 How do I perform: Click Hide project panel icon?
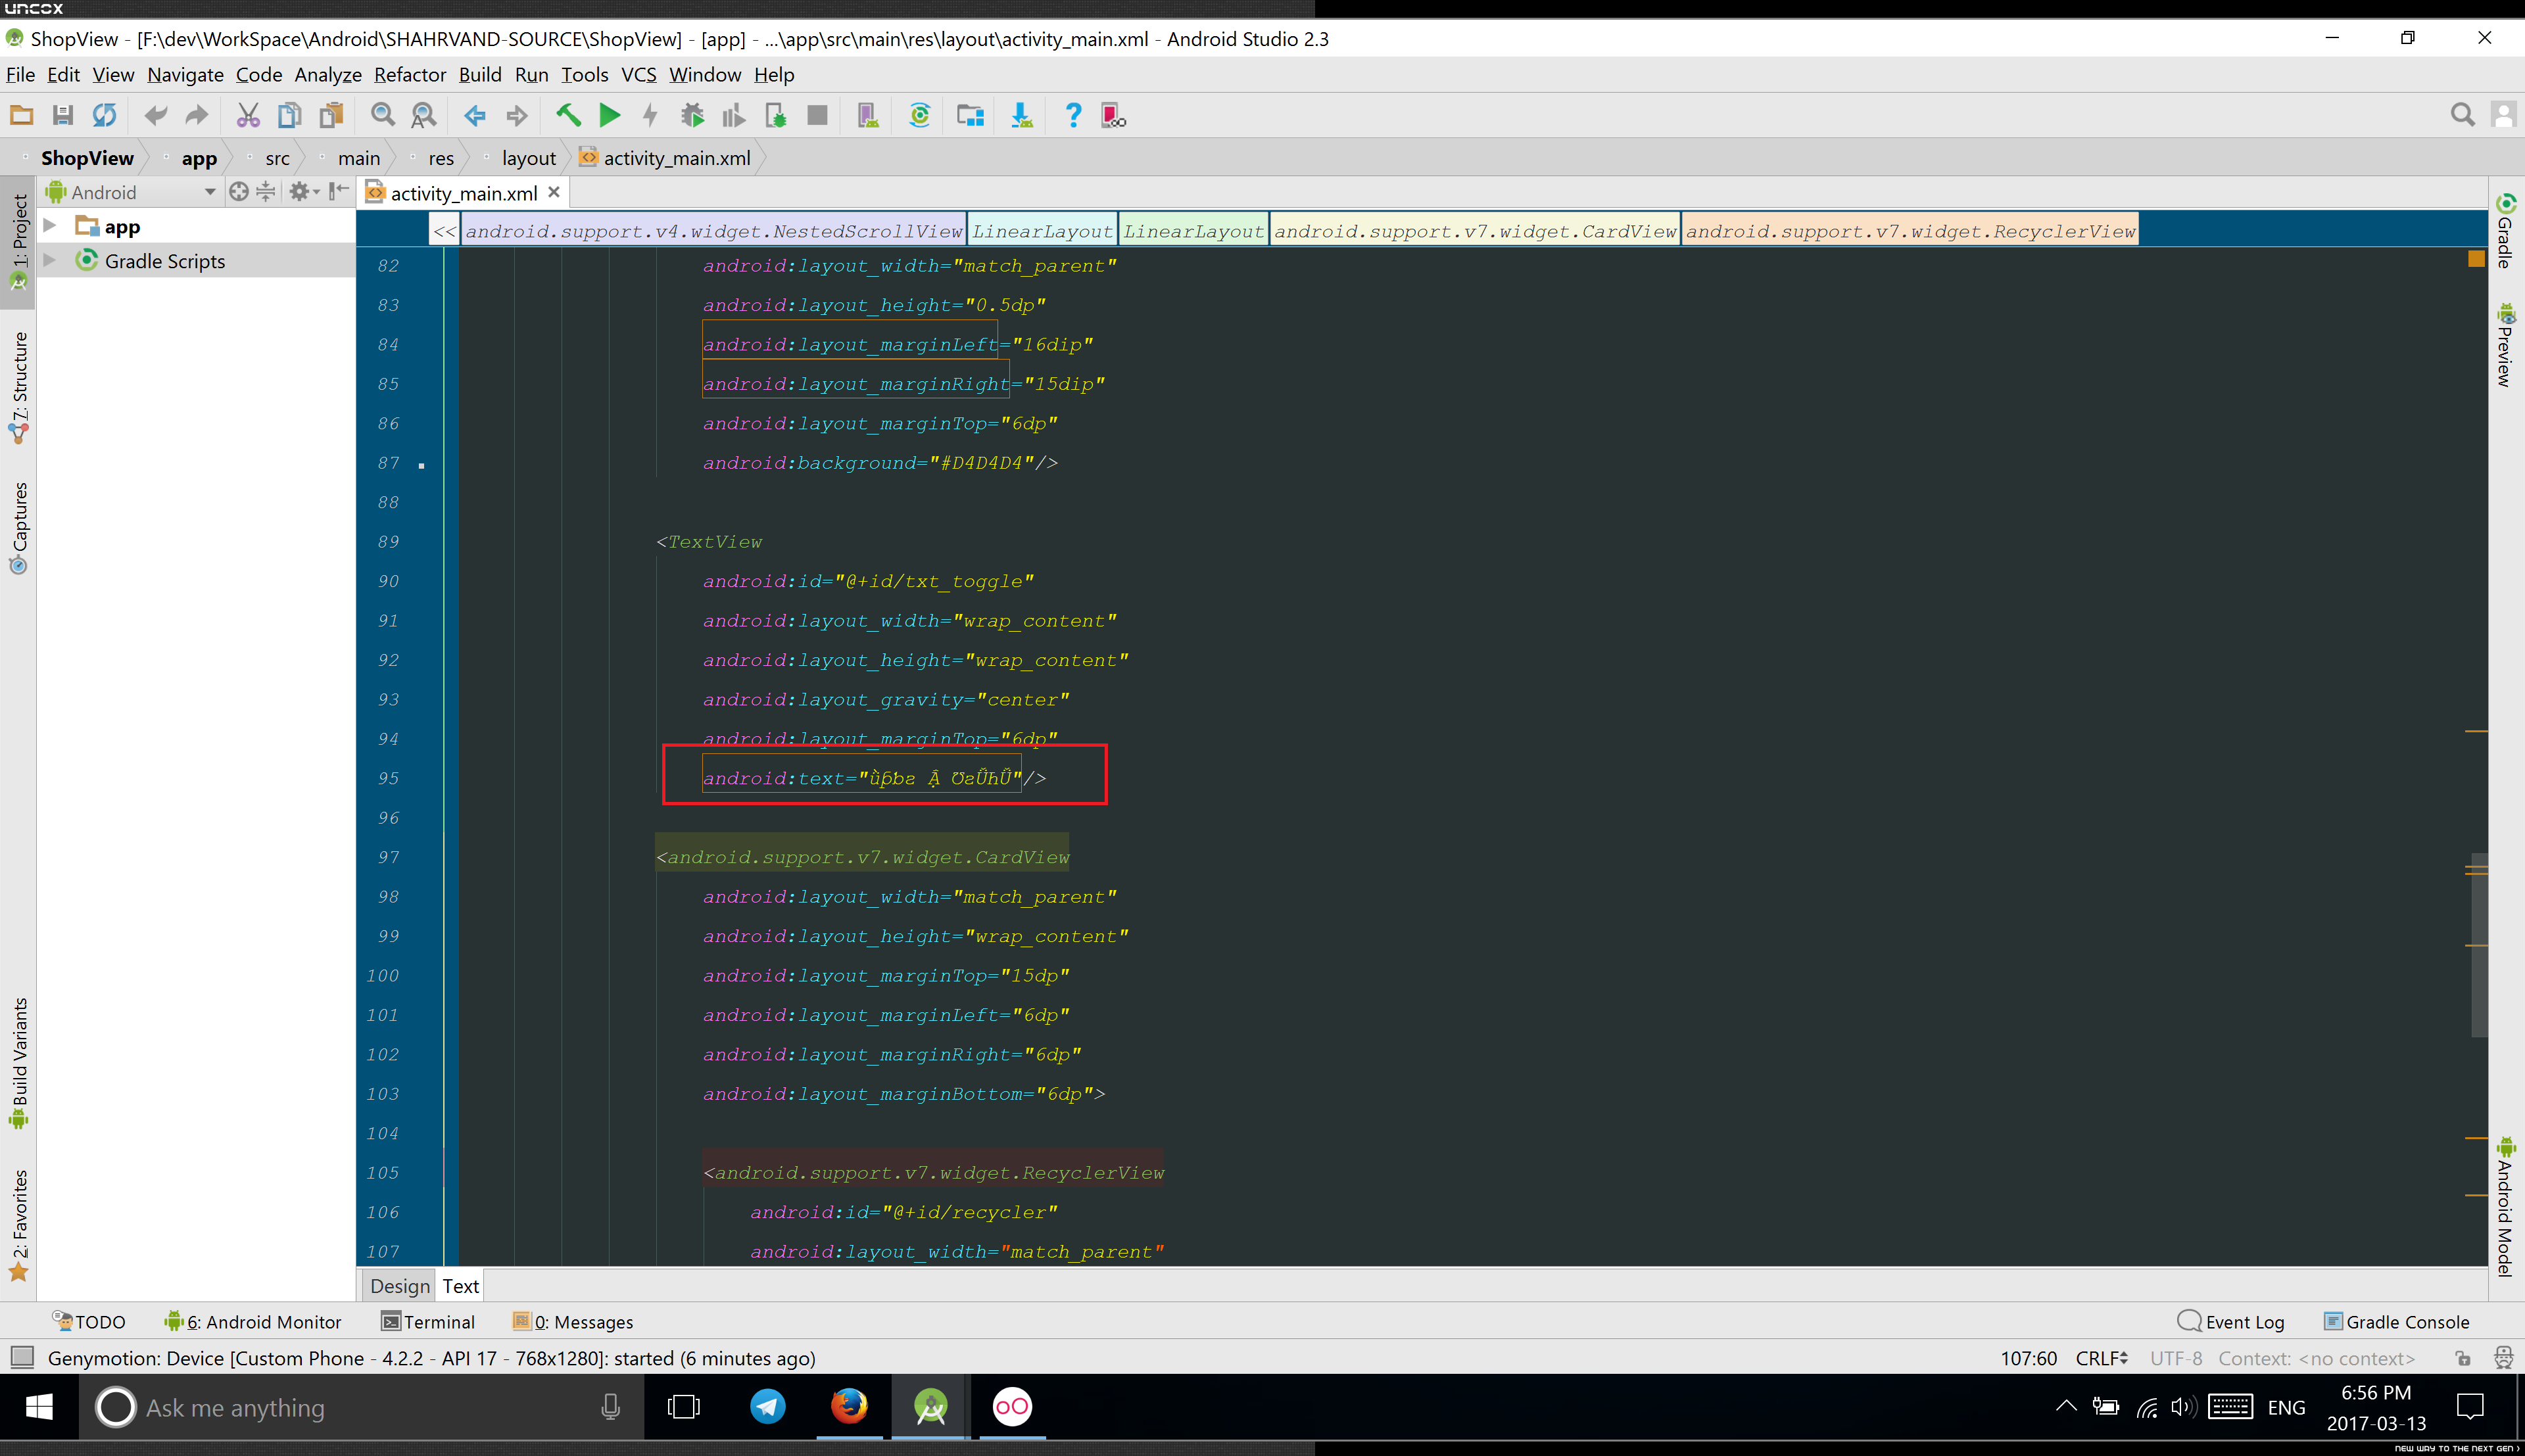340,191
